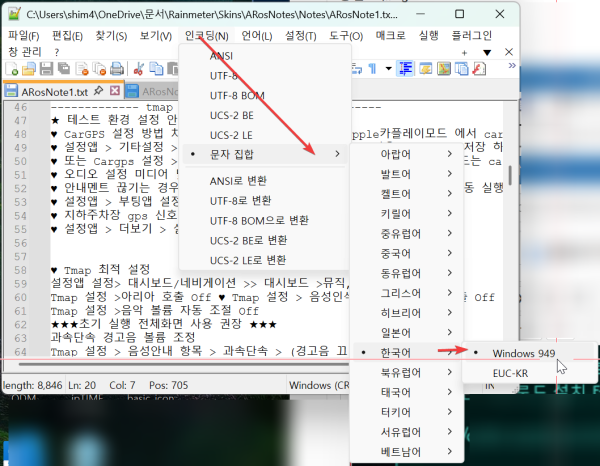The image size is (600, 466).
Task: Click the plus icon to add tab
Action: pos(464,53)
